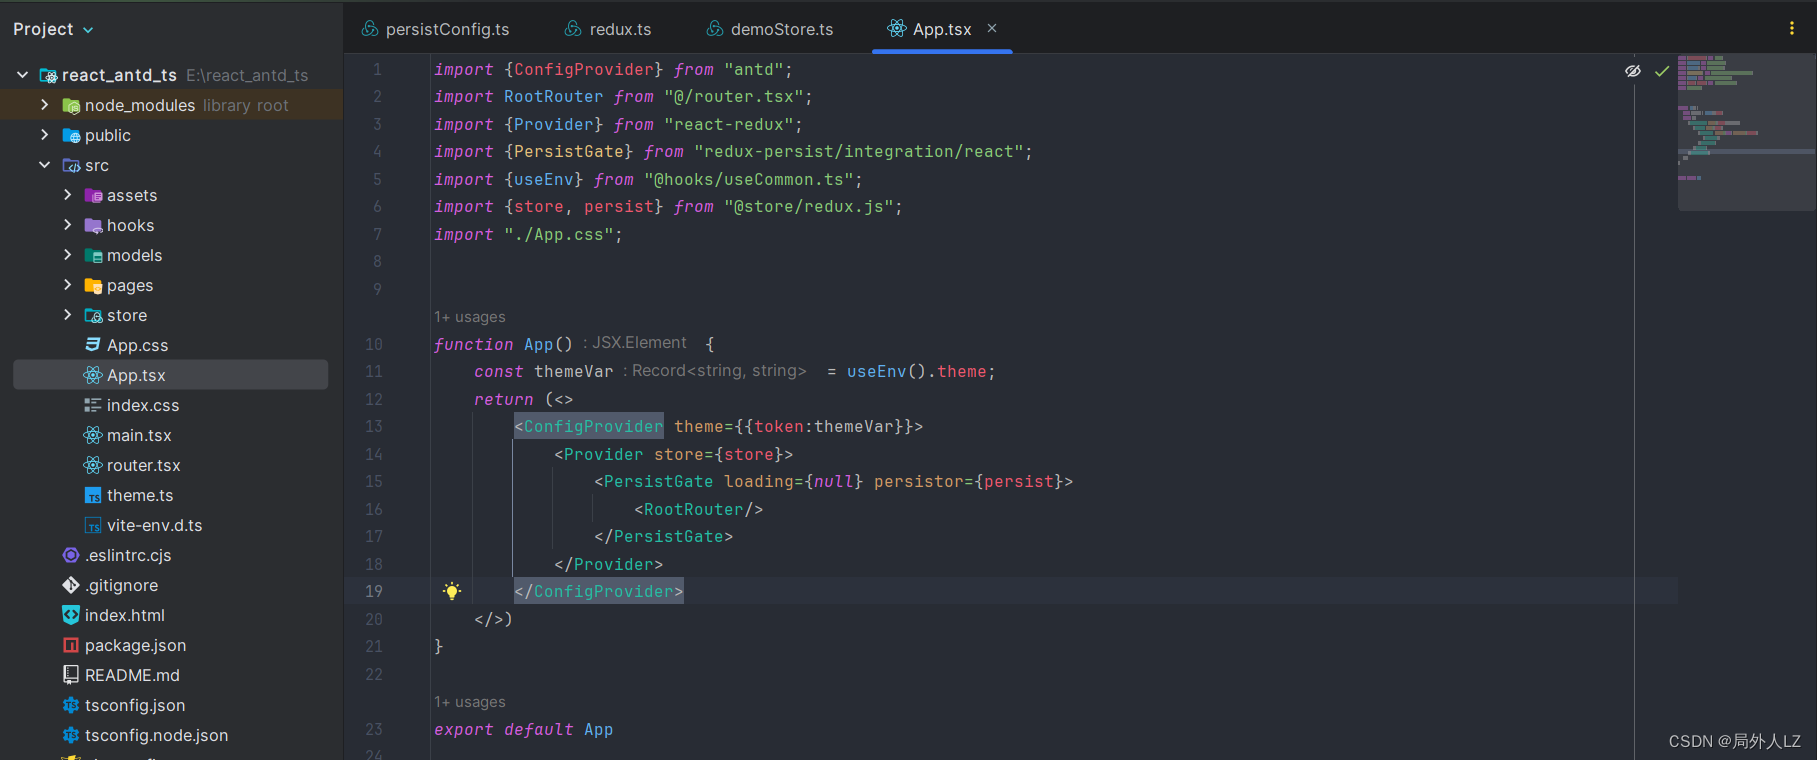Click the package.json file icon

point(71,645)
